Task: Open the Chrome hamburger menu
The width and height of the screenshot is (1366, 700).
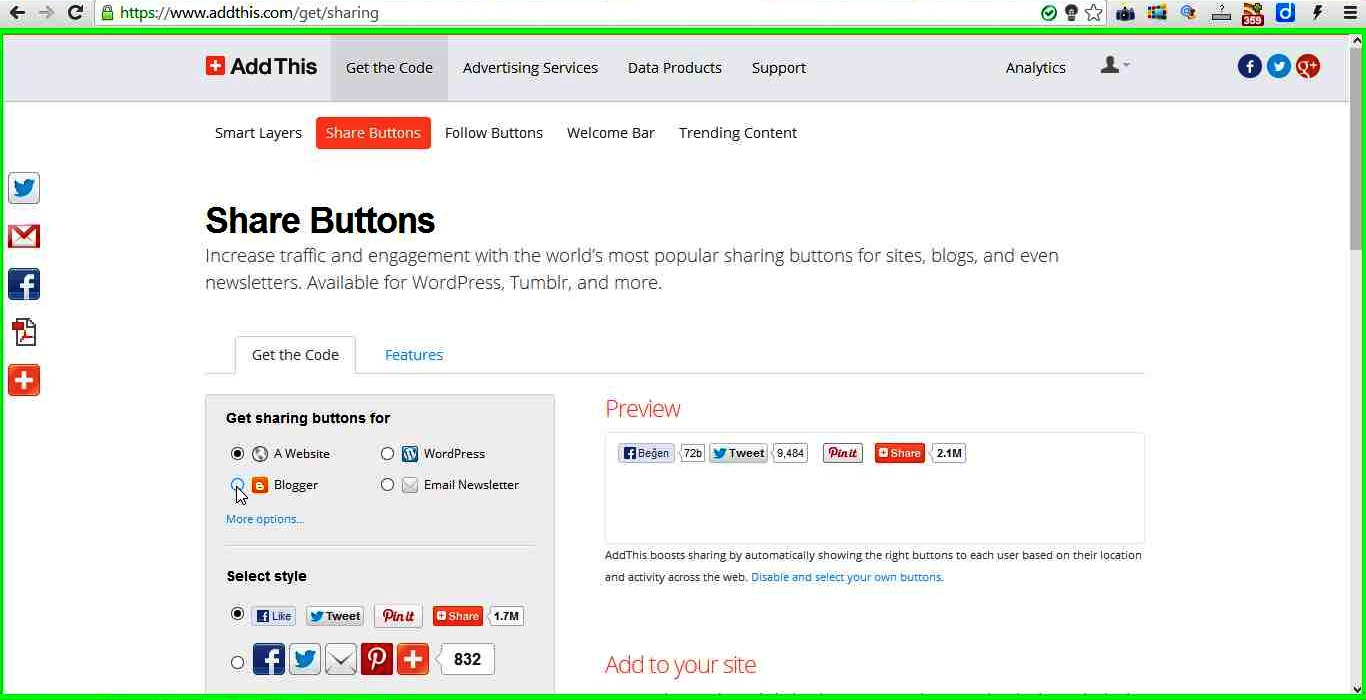Action: [1350, 13]
